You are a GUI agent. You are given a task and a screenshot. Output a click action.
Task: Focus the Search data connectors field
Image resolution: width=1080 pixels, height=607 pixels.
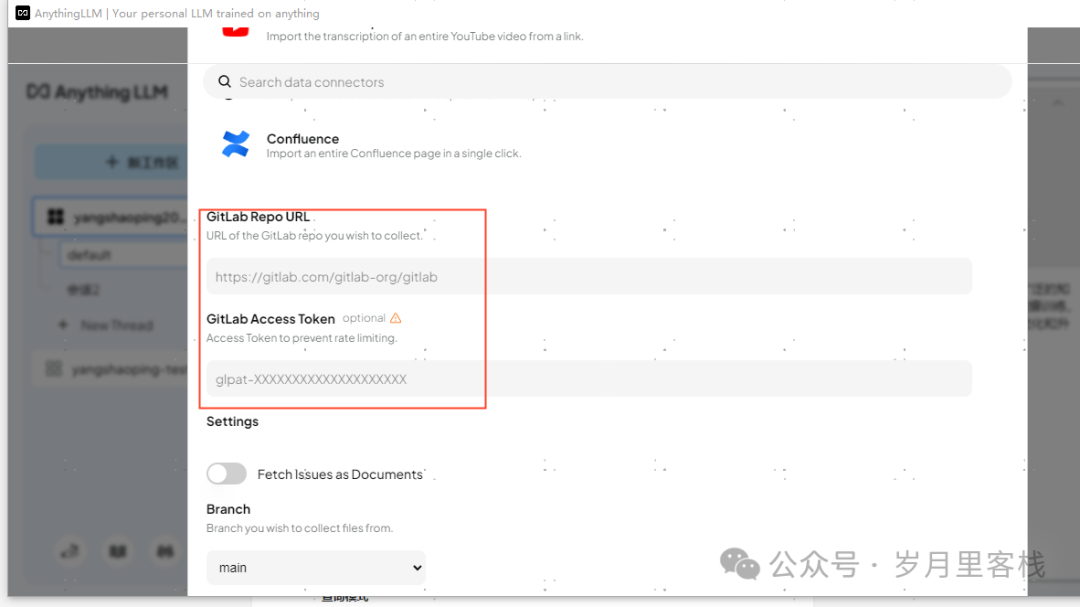pyautogui.click(x=607, y=82)
